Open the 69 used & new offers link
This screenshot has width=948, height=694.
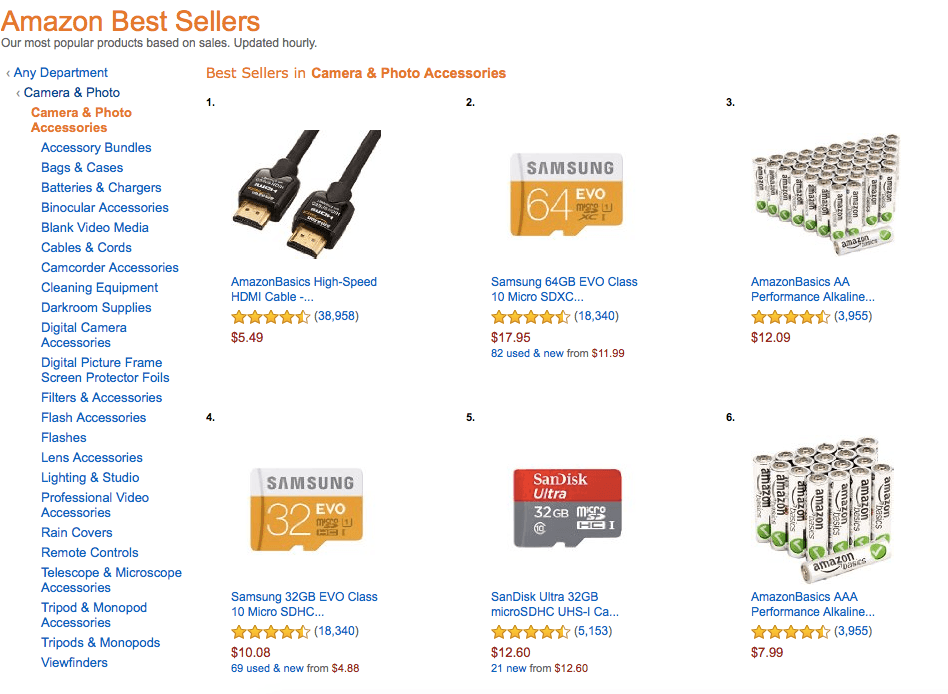(x=267, y=669)
